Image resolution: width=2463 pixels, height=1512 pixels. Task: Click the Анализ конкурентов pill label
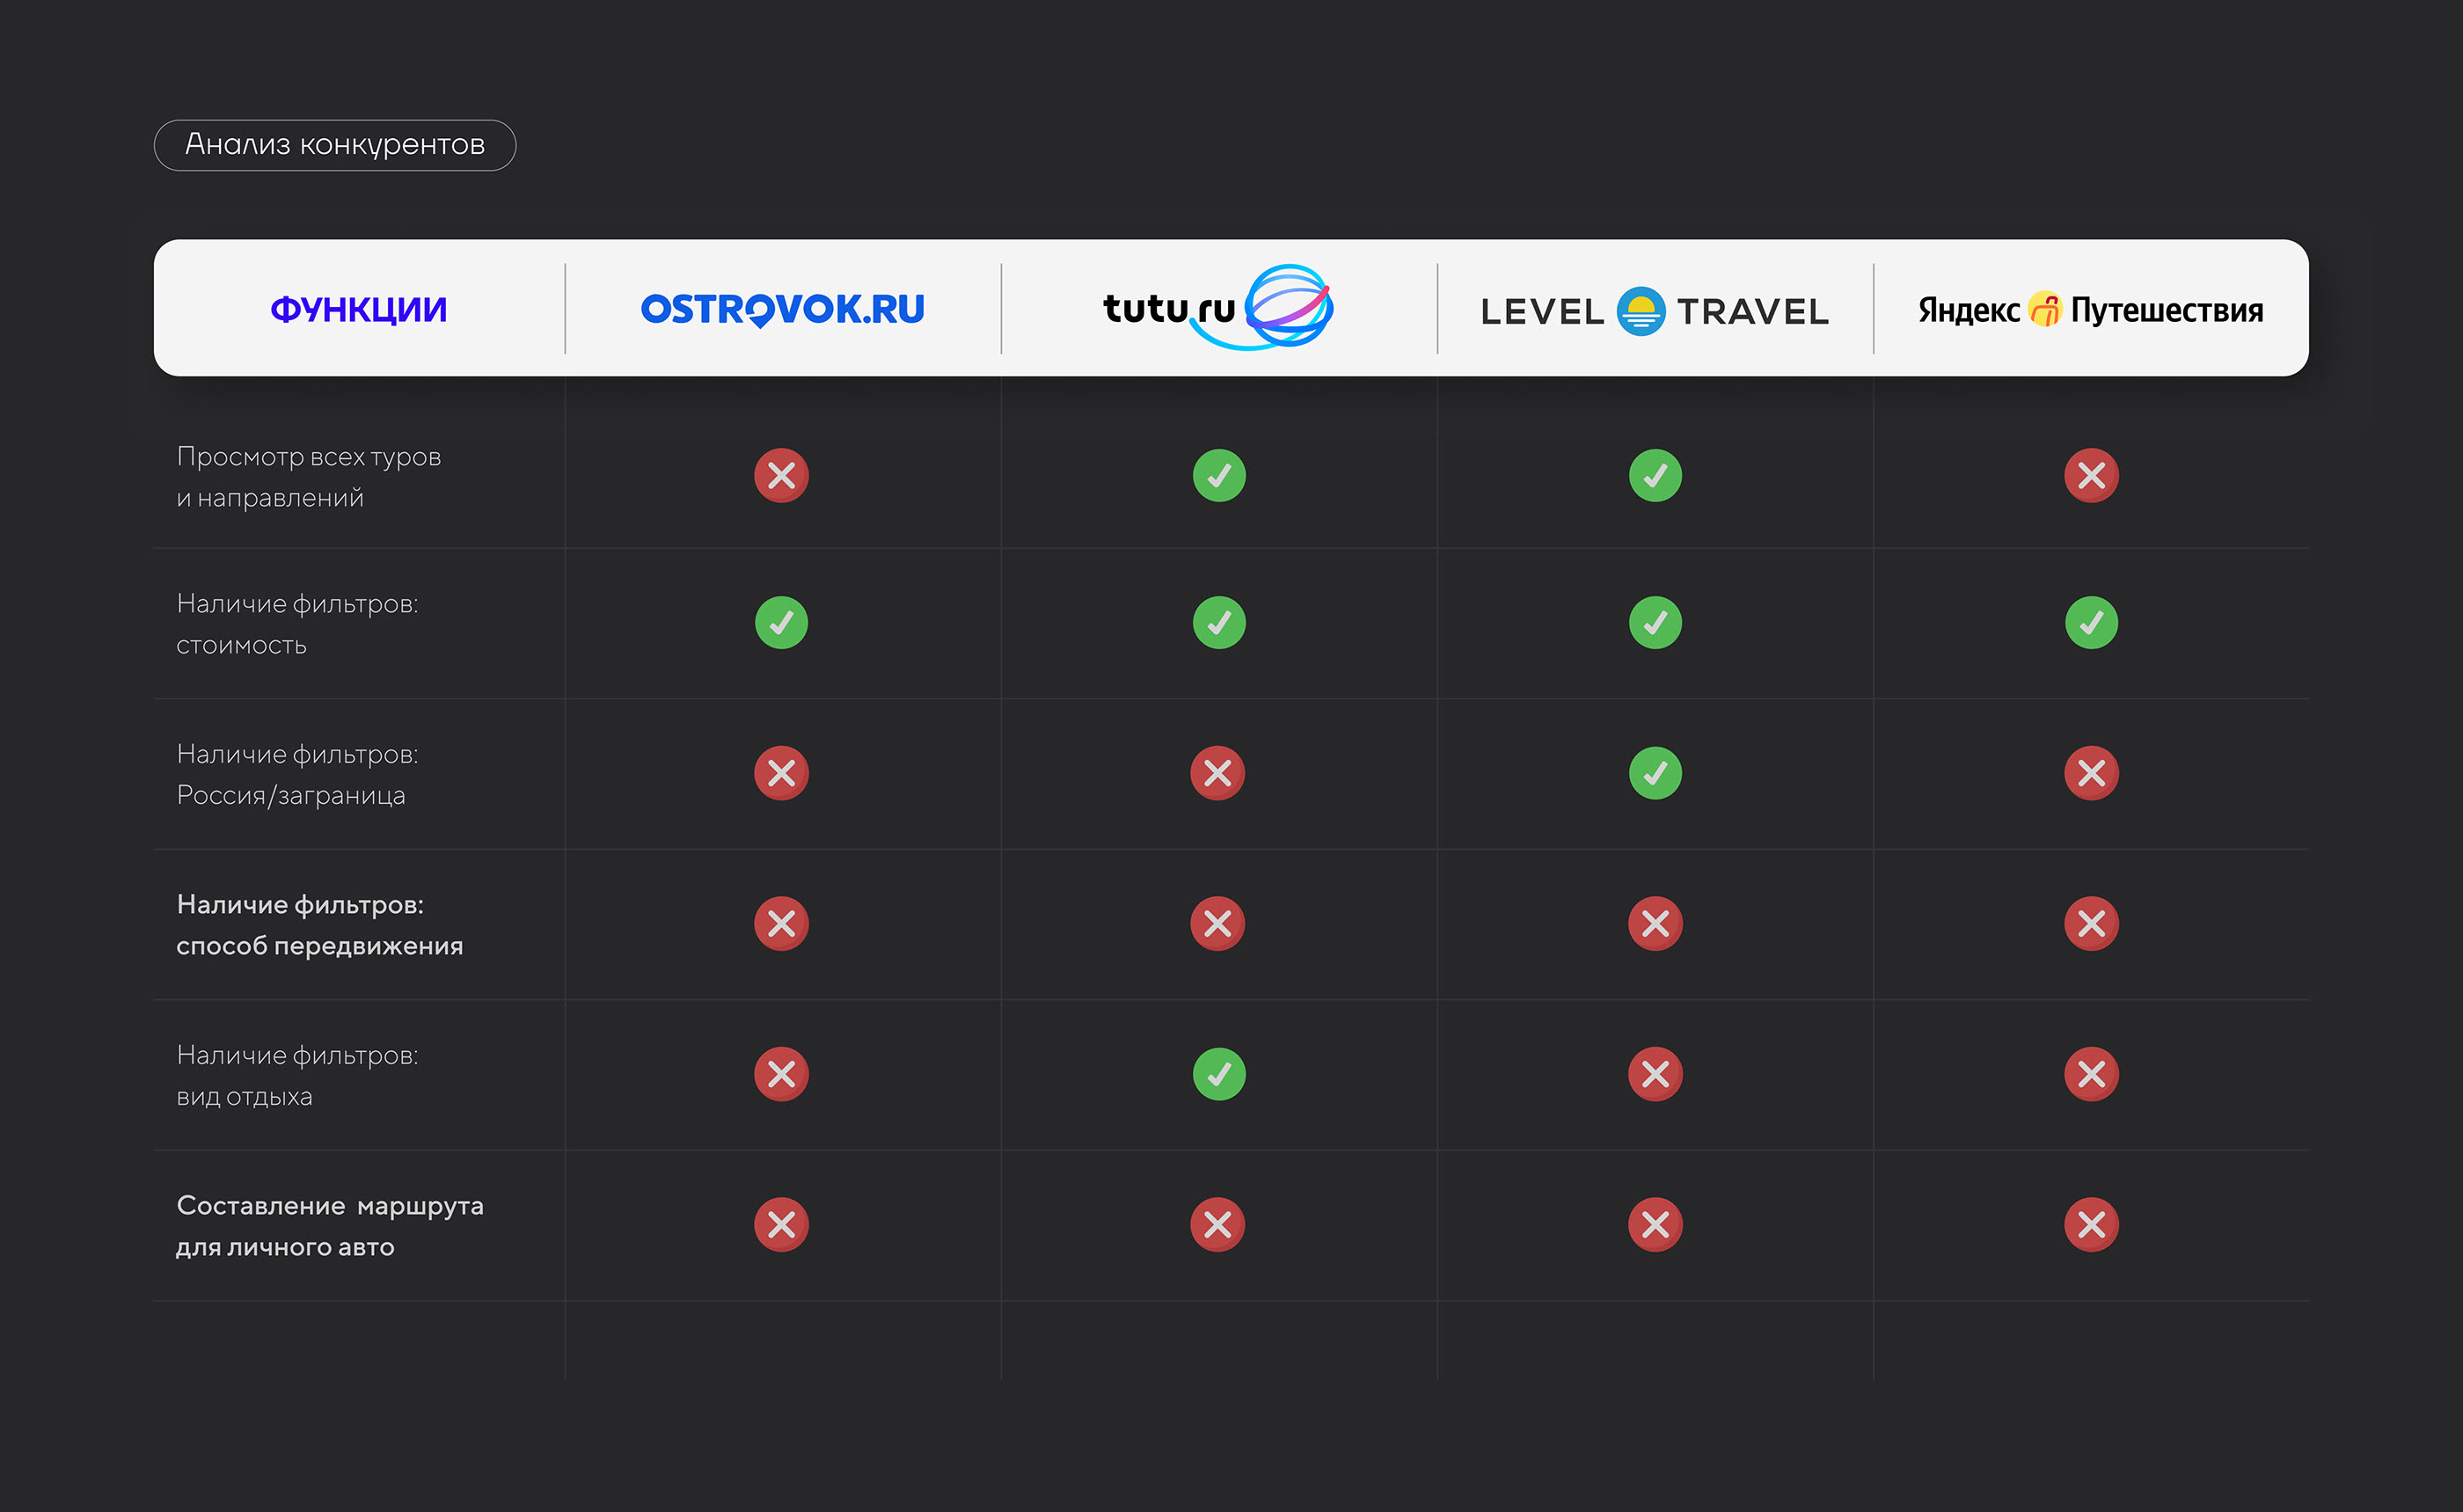pyautogui.click(x=335, y=145)
